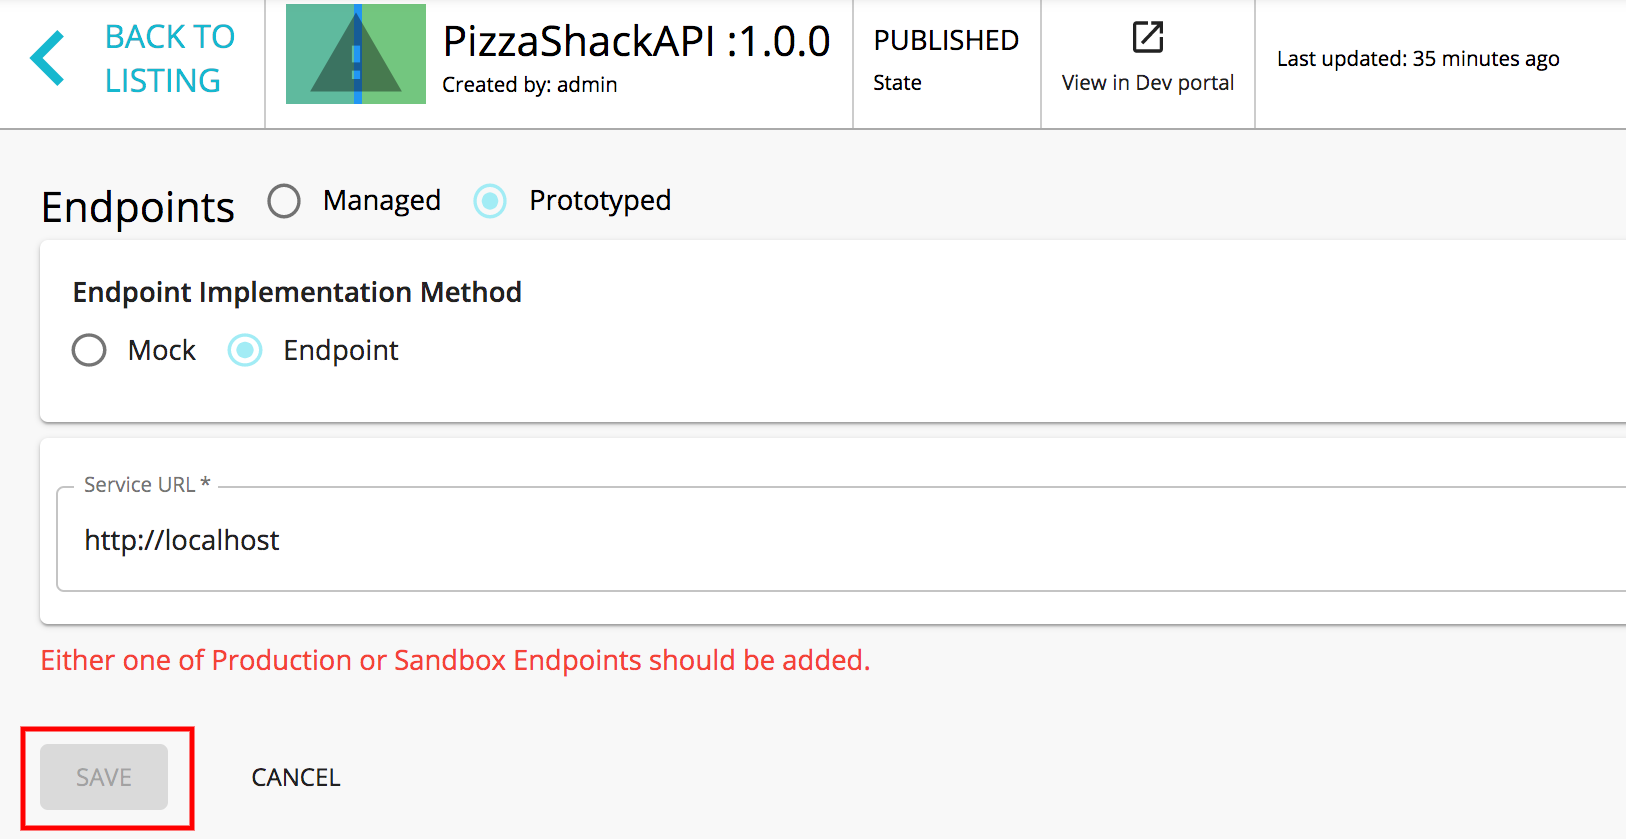Click the Endpoint Implementation Method heading
This screenshot has height=839, width=1626.
[x=296, y=292]
